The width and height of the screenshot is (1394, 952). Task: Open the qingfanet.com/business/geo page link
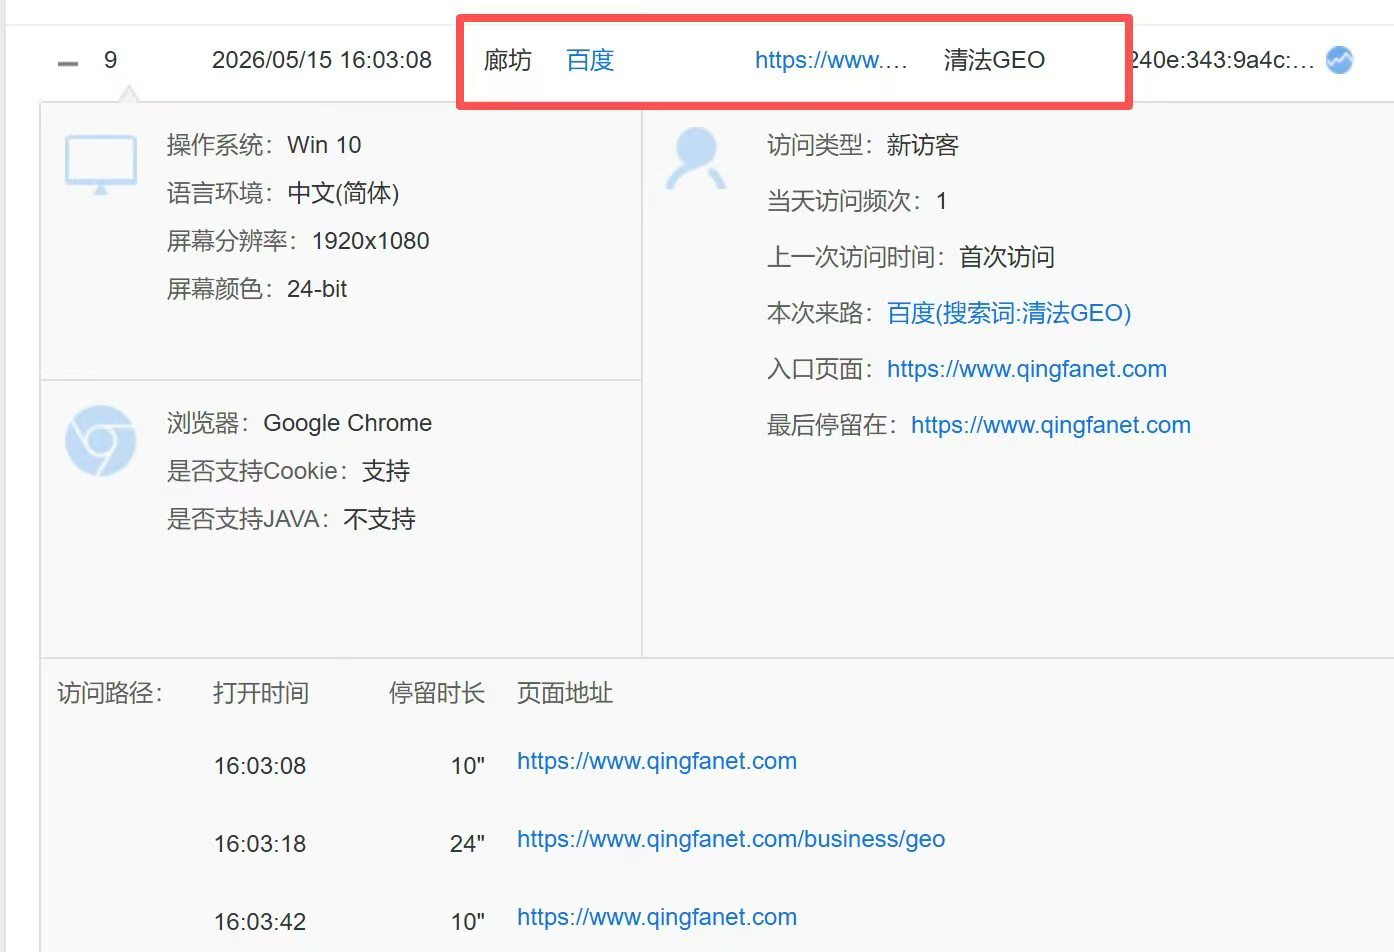click(731, 839)
